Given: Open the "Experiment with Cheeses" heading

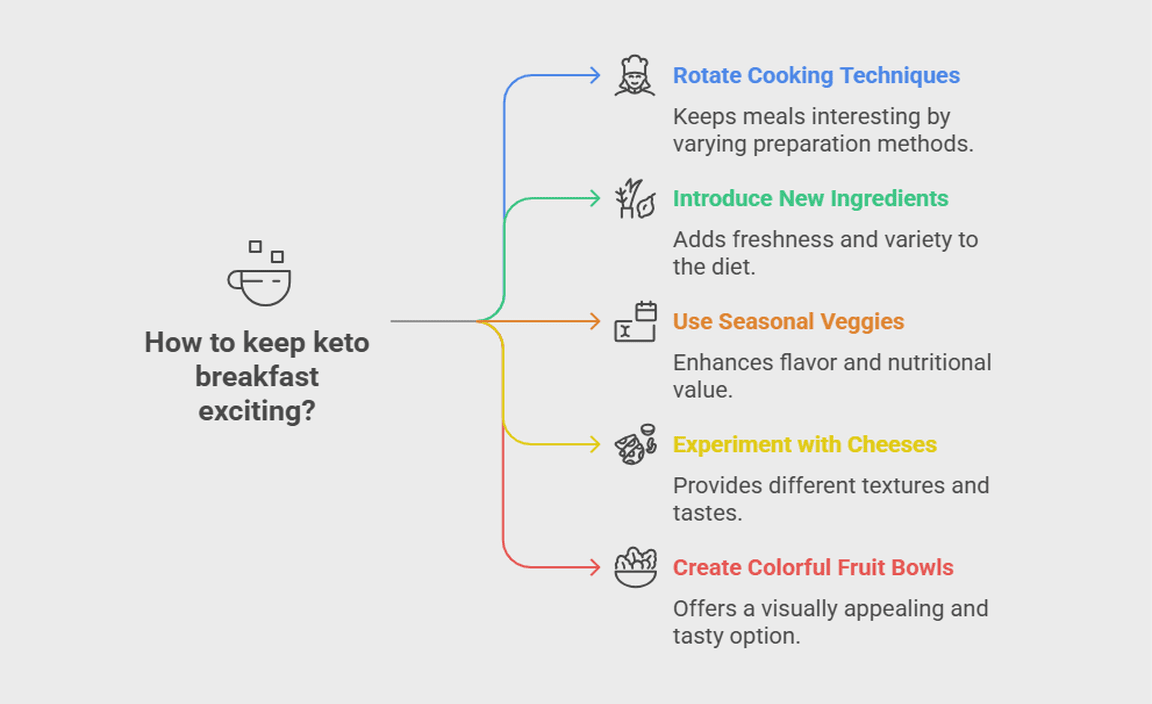Looking at the screenshot, I should click(805, 445).
